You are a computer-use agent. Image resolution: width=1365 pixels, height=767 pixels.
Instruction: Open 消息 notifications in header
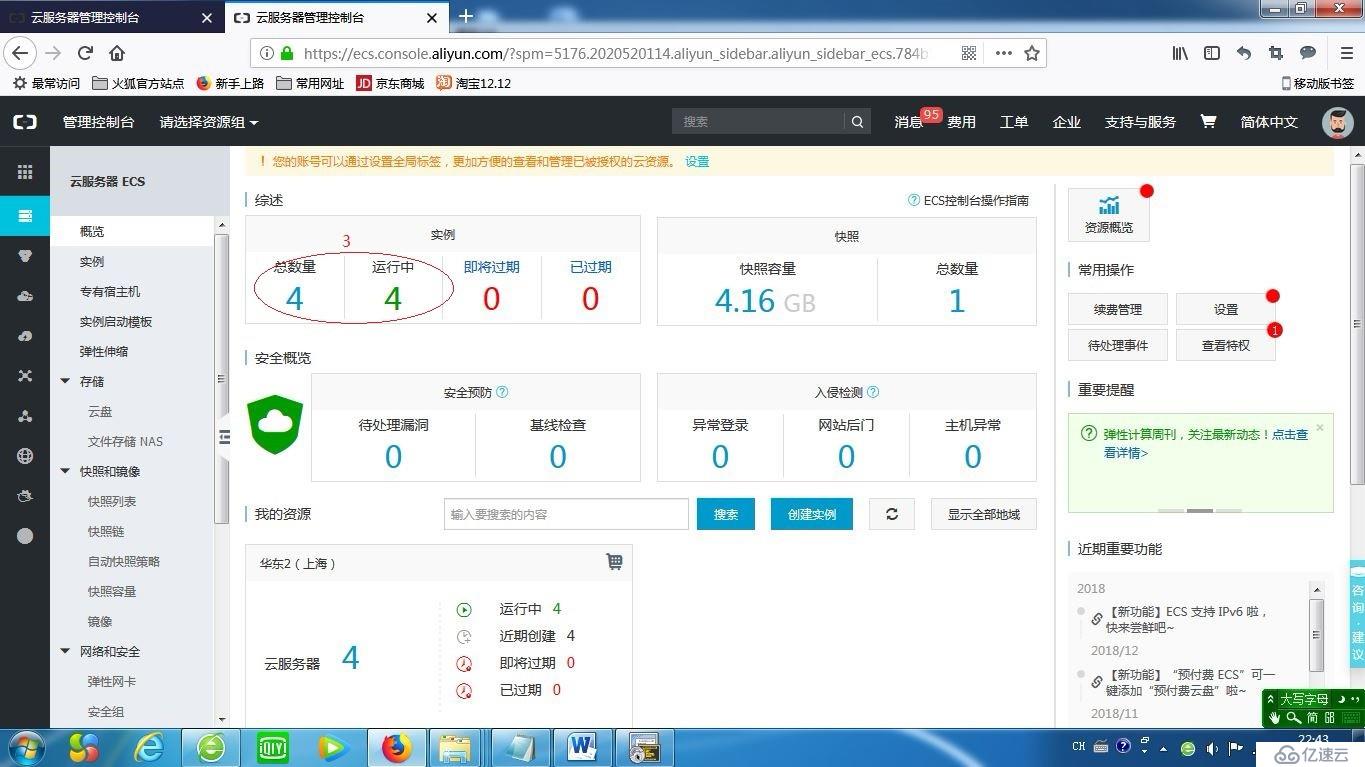tap(908, 122)
